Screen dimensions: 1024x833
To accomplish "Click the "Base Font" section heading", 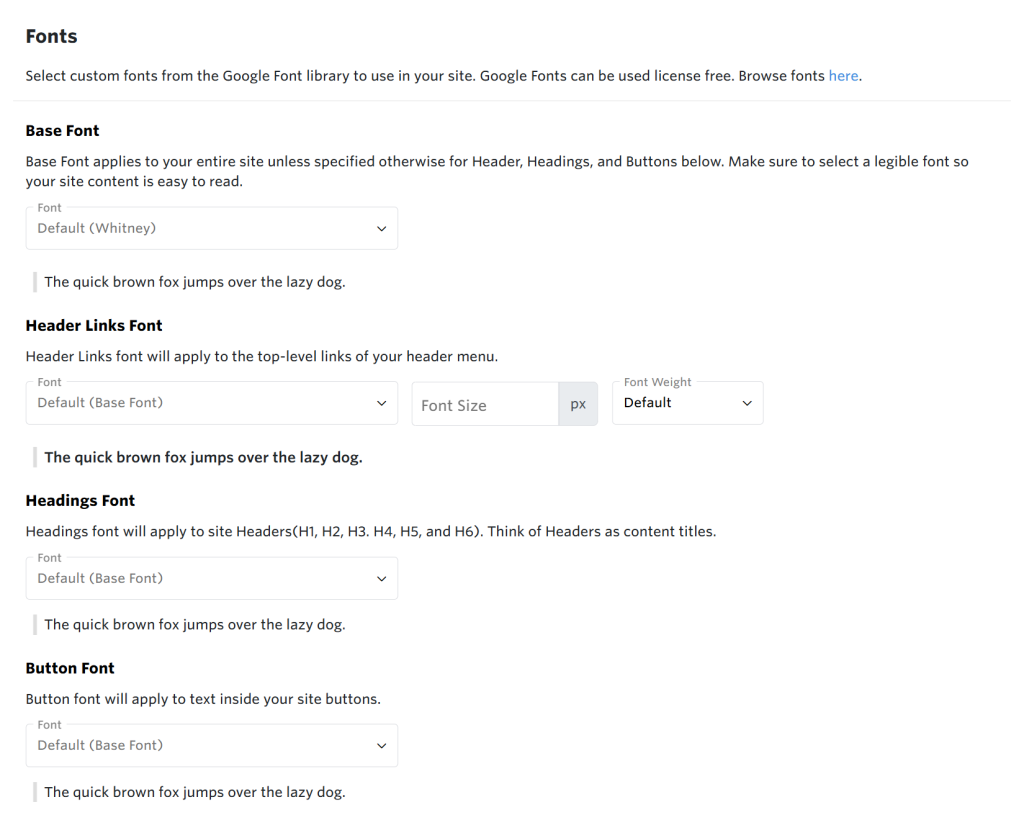I will [62, 131].
